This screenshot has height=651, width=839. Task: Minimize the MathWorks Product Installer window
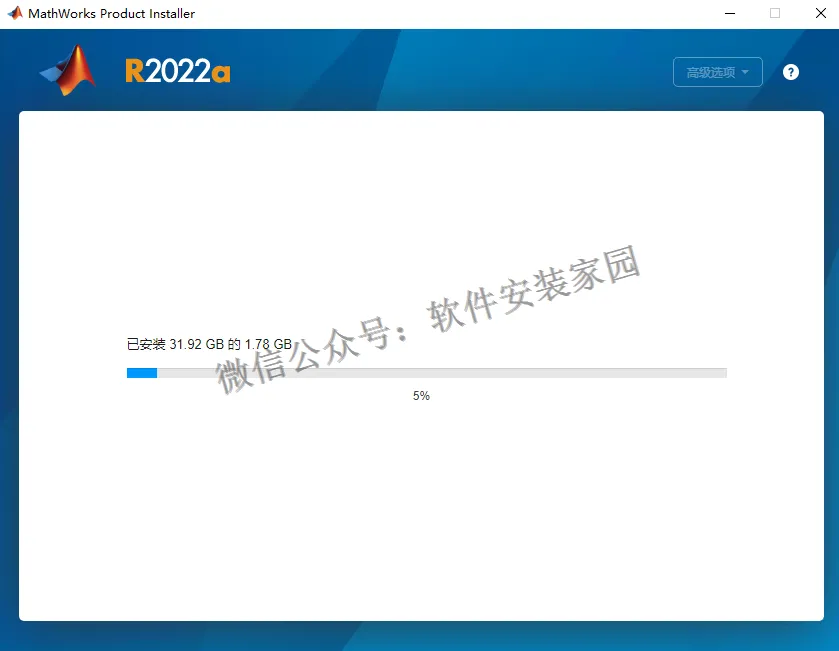(x=730, y=13)
